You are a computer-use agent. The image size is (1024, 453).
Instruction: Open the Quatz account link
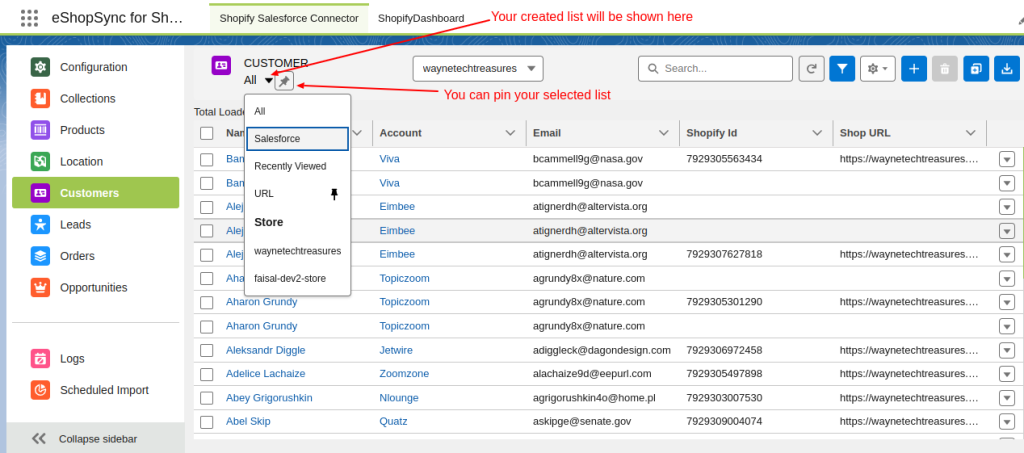[393, 422]
